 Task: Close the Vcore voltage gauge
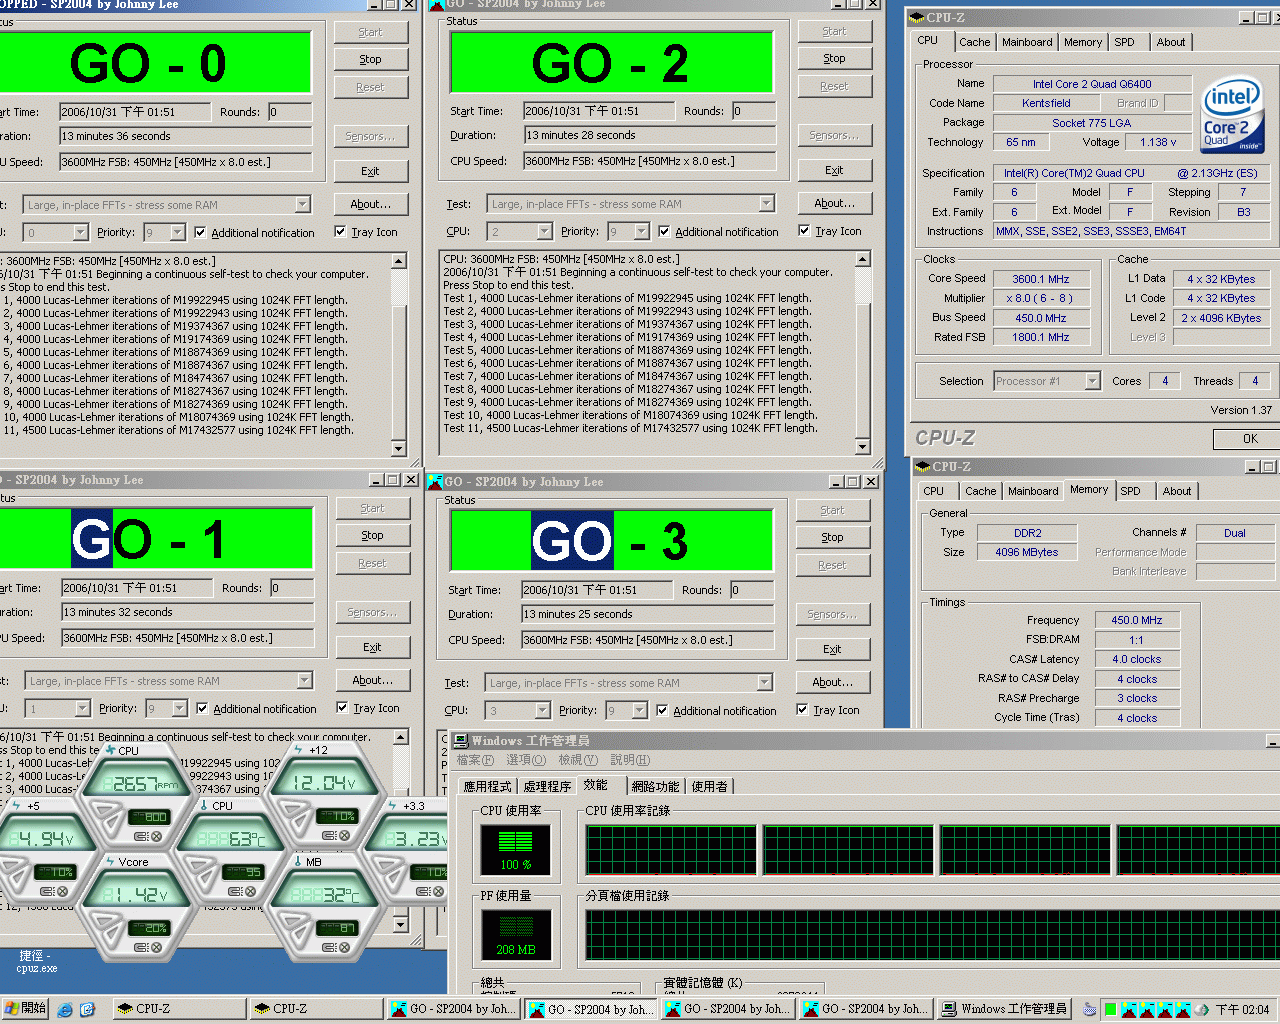(158, 947)
